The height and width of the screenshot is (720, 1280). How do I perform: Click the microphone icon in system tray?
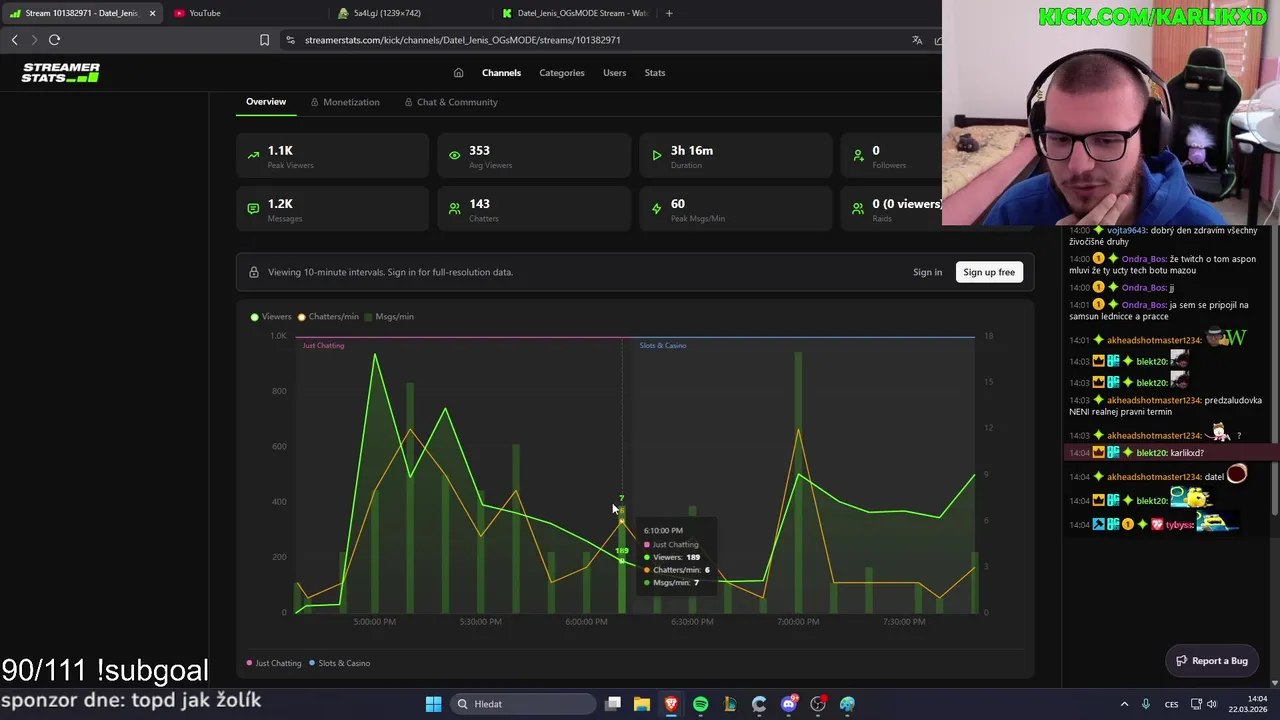point(1146,704)
